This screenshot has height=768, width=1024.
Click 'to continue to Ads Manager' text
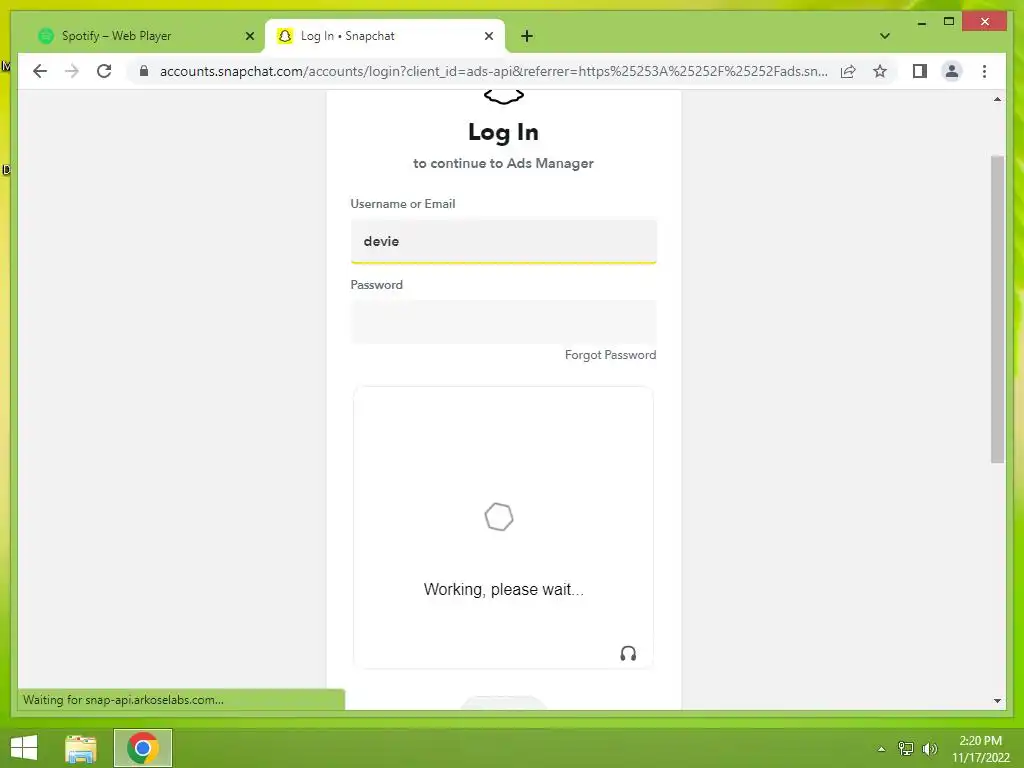point(503,163)
